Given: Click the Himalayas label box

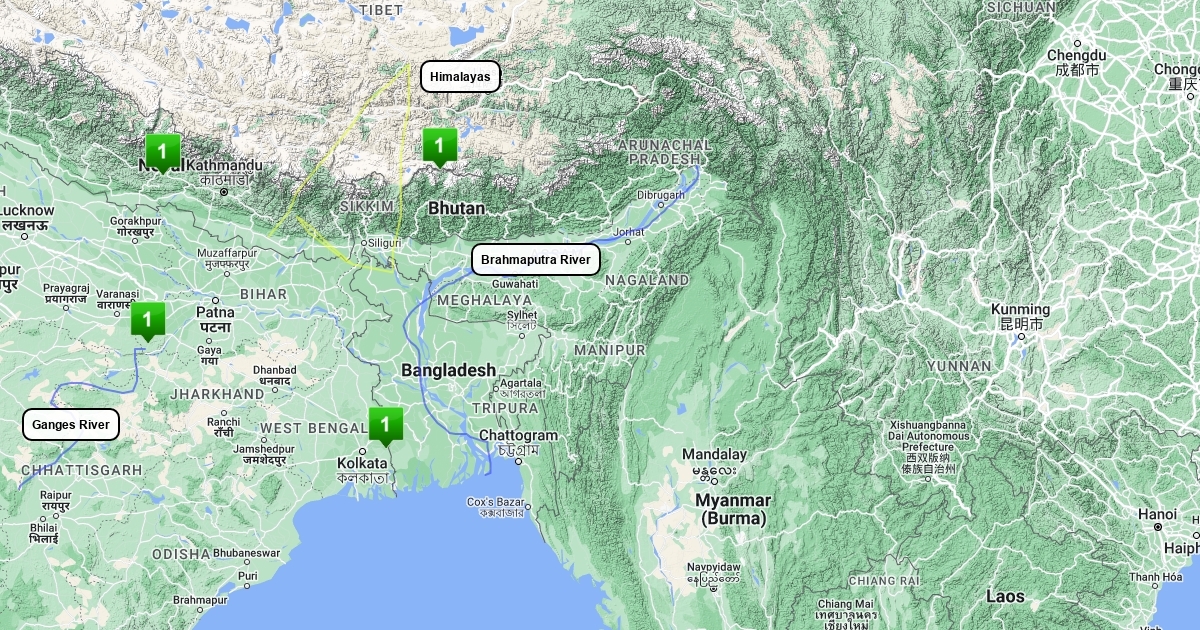Looking at the screenshot, I should coord(460,76).
